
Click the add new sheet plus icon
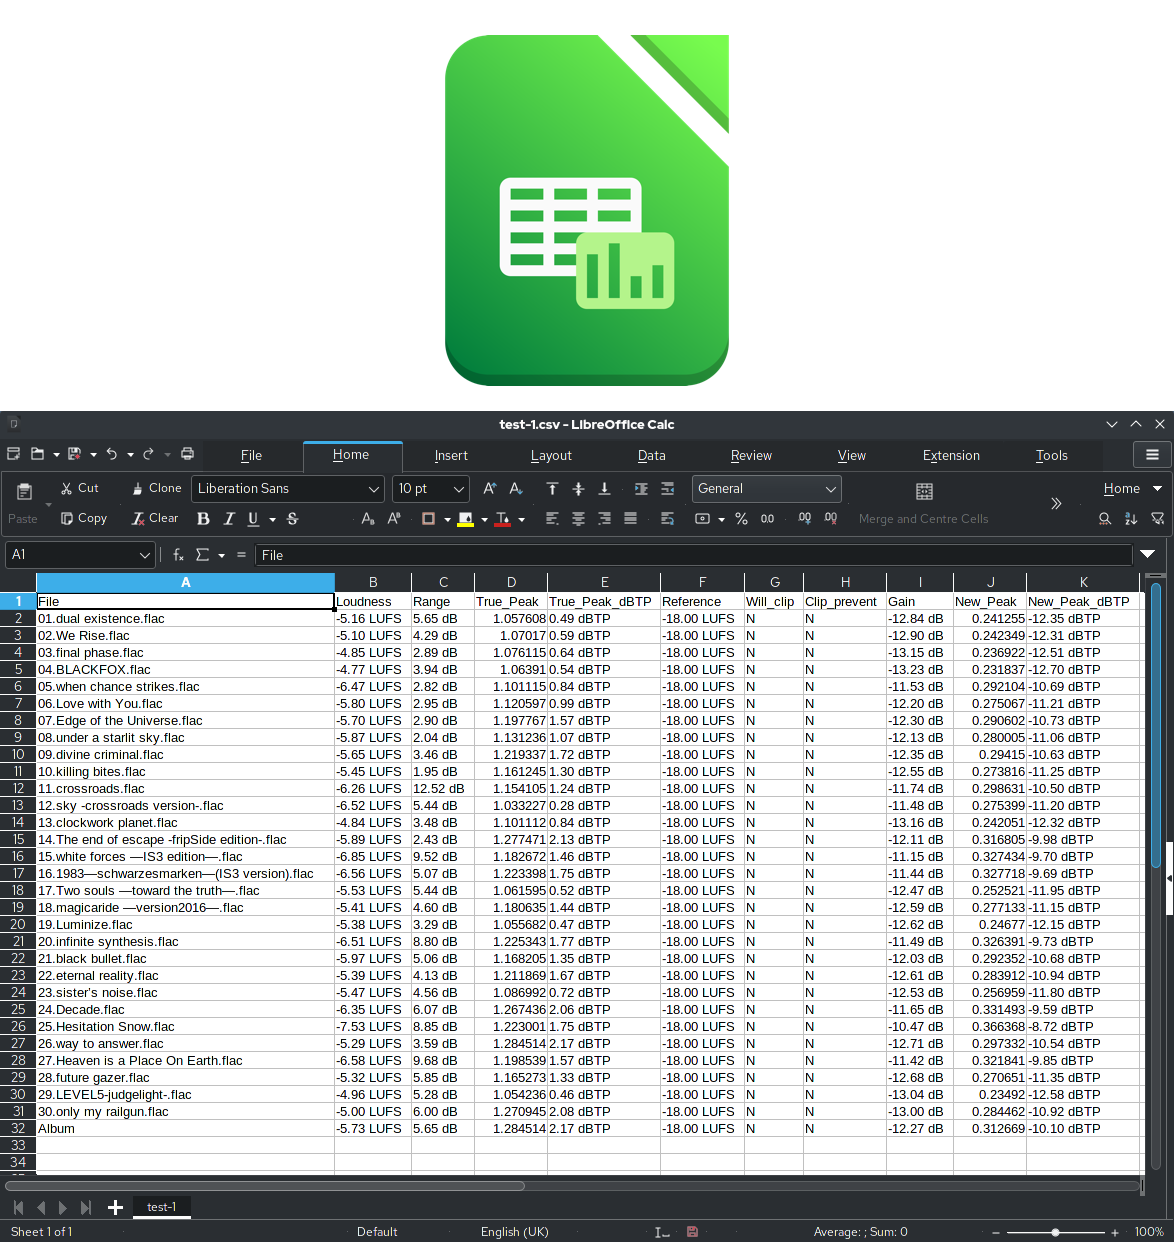(x=115, y=1208)
